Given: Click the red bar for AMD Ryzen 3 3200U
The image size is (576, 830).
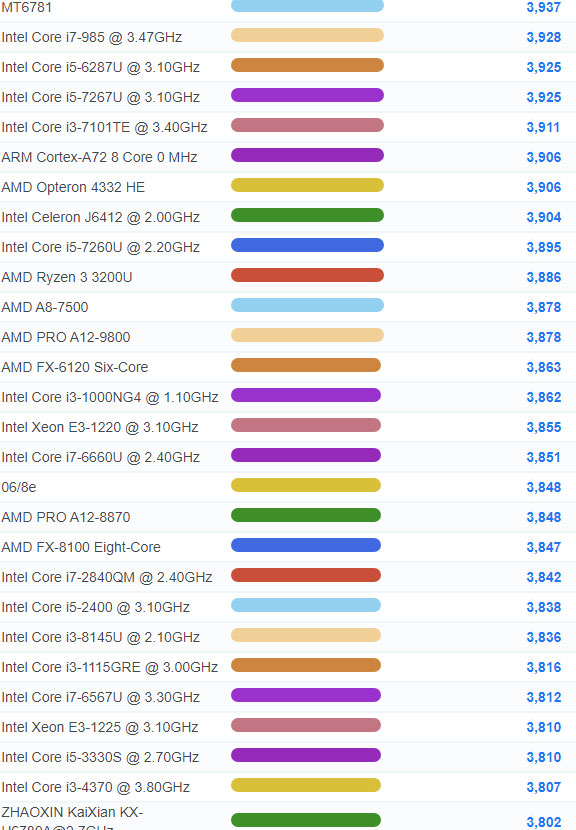Looking at the screenshot, I should click(308, 275).
